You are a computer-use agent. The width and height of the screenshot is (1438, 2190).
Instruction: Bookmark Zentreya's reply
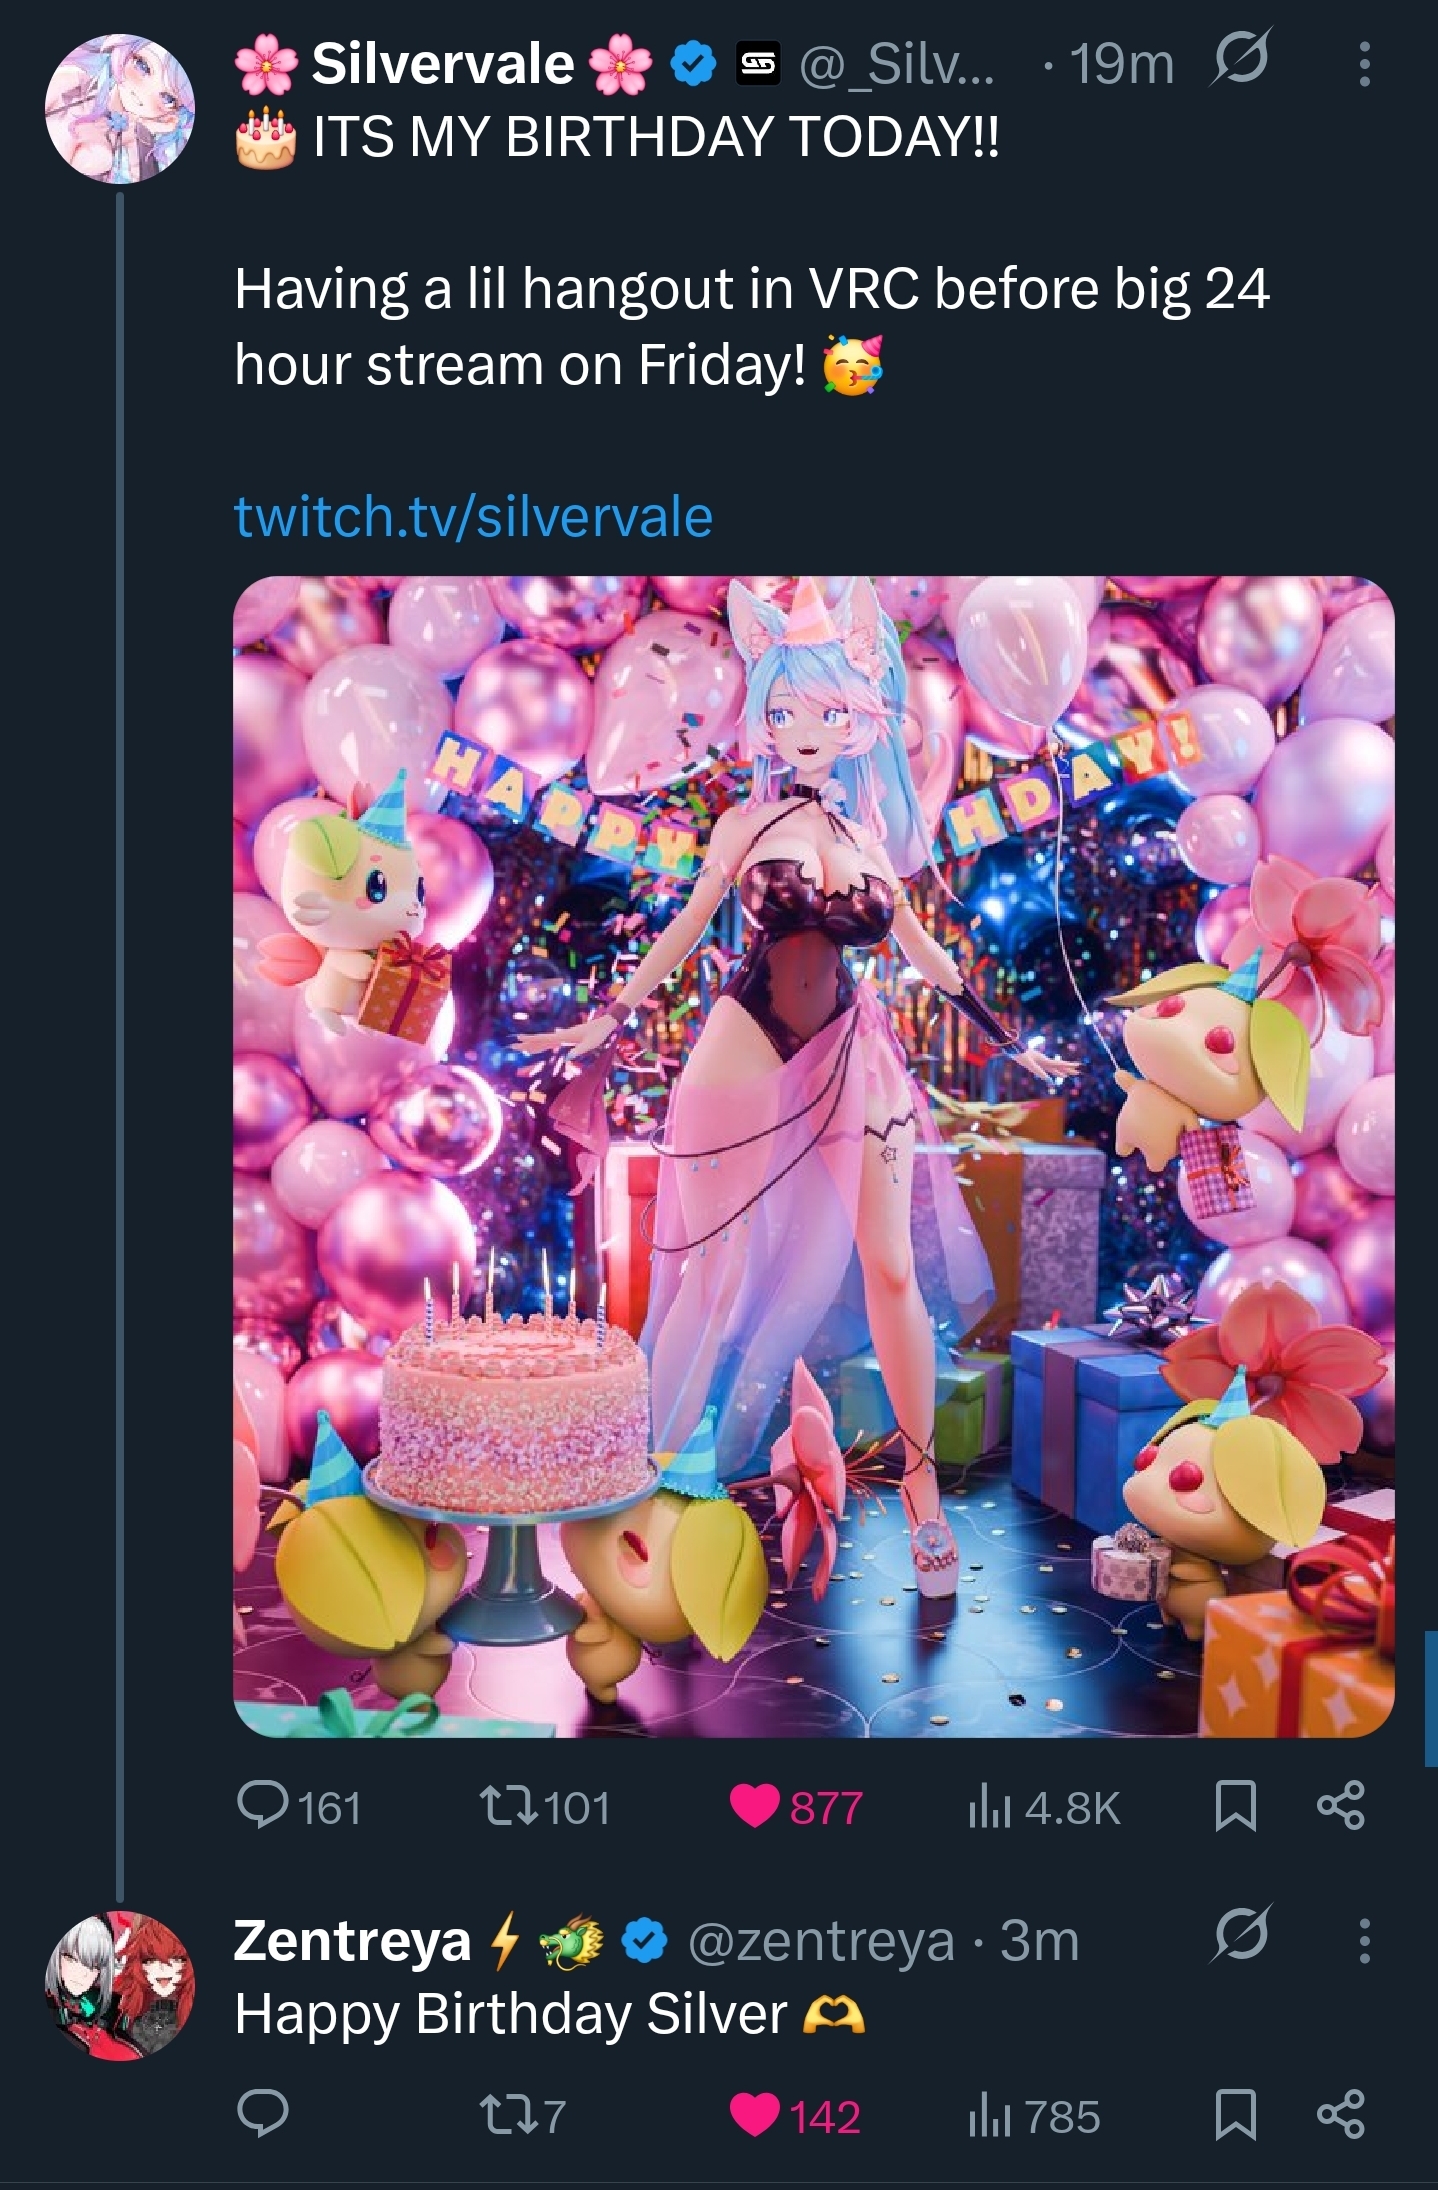(1235, 2114)
